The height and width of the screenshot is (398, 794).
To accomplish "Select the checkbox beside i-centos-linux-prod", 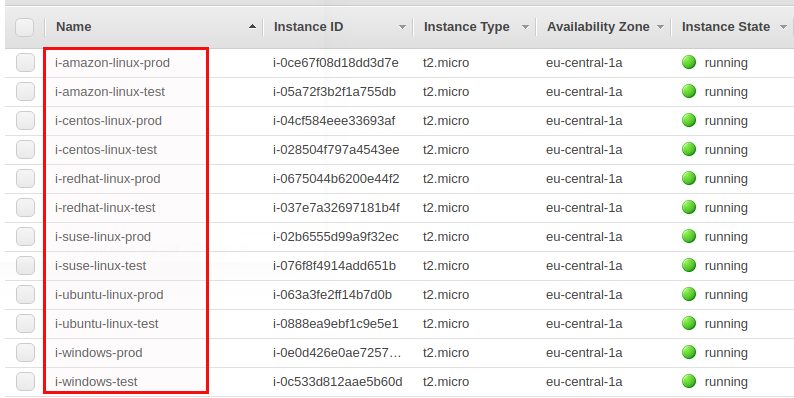I will [x=25, y=121].
